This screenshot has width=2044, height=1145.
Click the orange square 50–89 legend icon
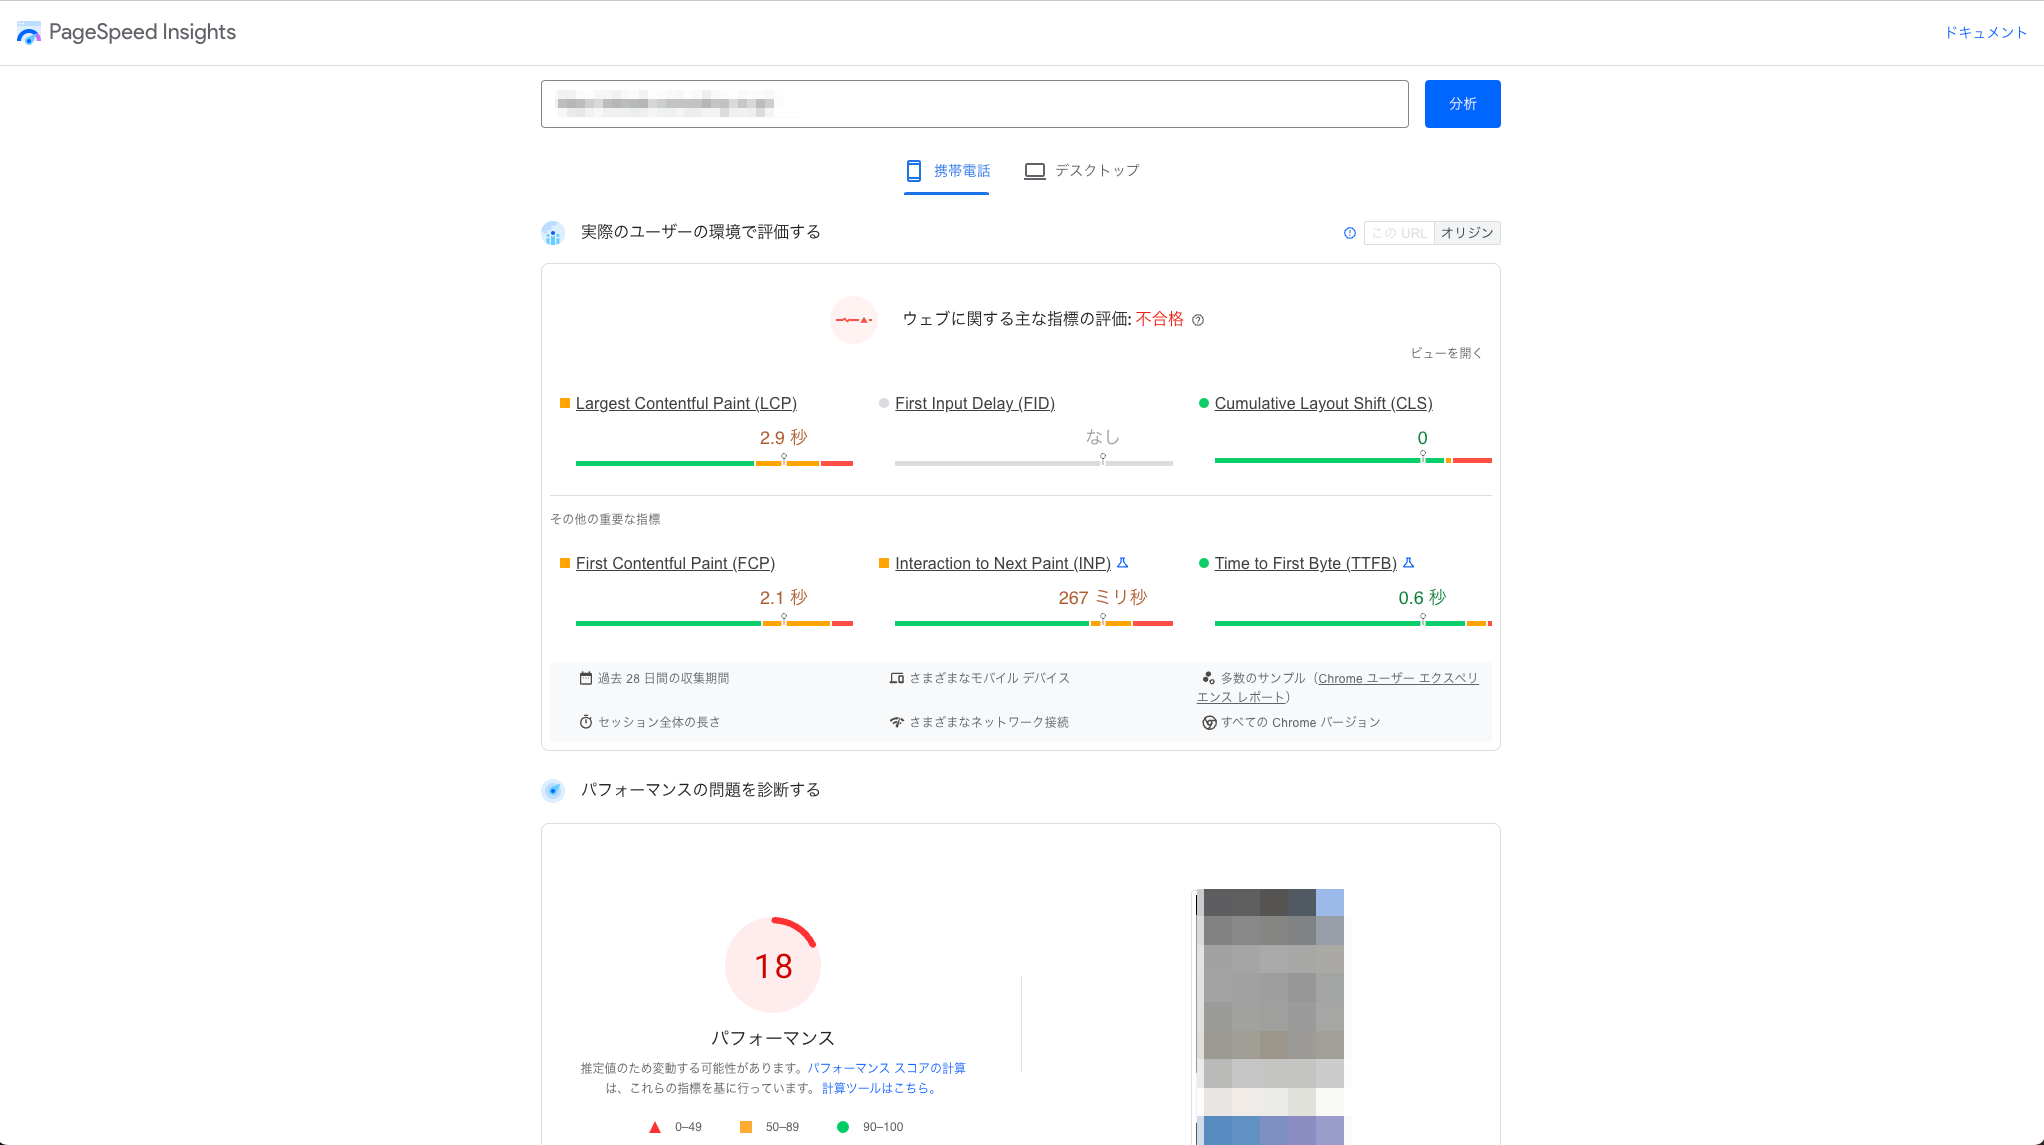pyautogui.click(x=746, y=1127)
